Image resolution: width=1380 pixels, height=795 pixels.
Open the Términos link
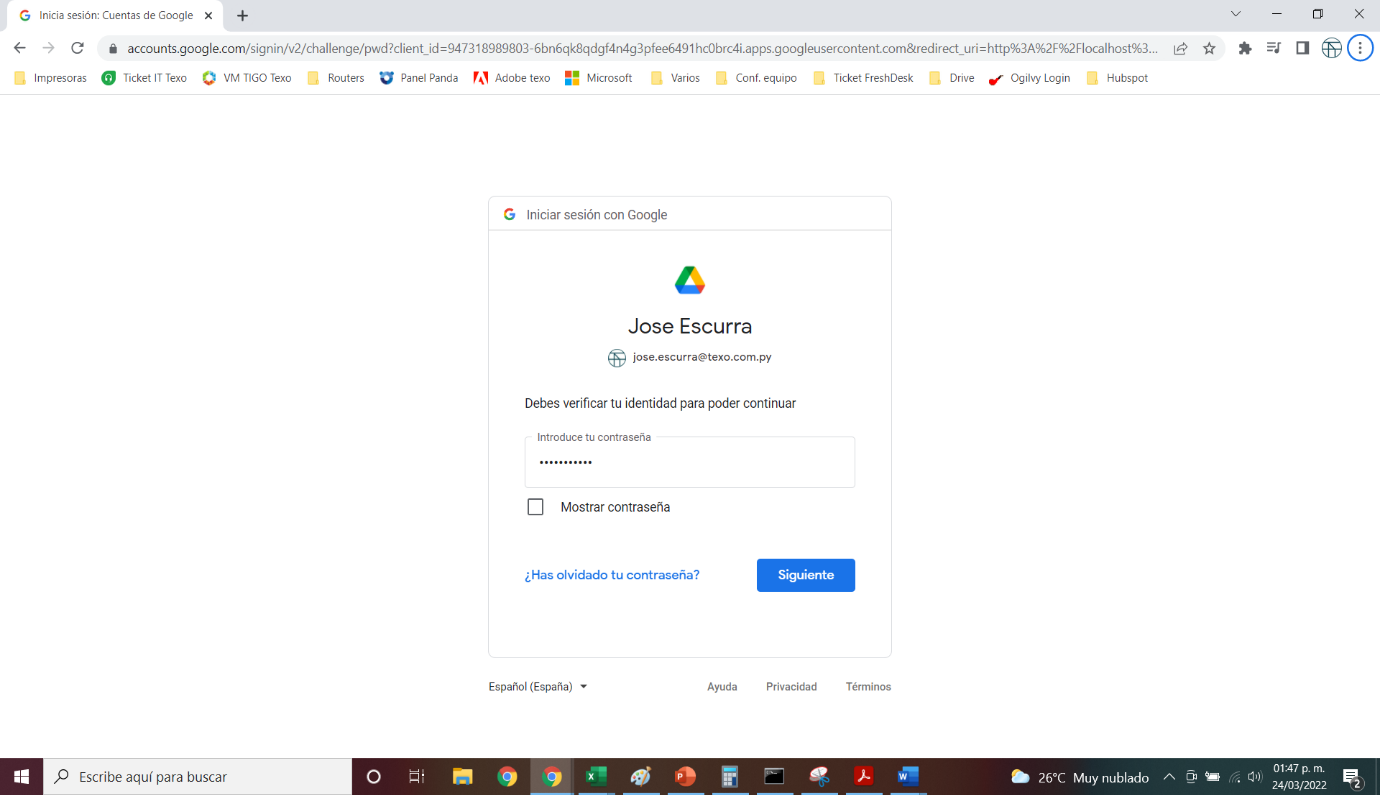click(x=868, y=687)
